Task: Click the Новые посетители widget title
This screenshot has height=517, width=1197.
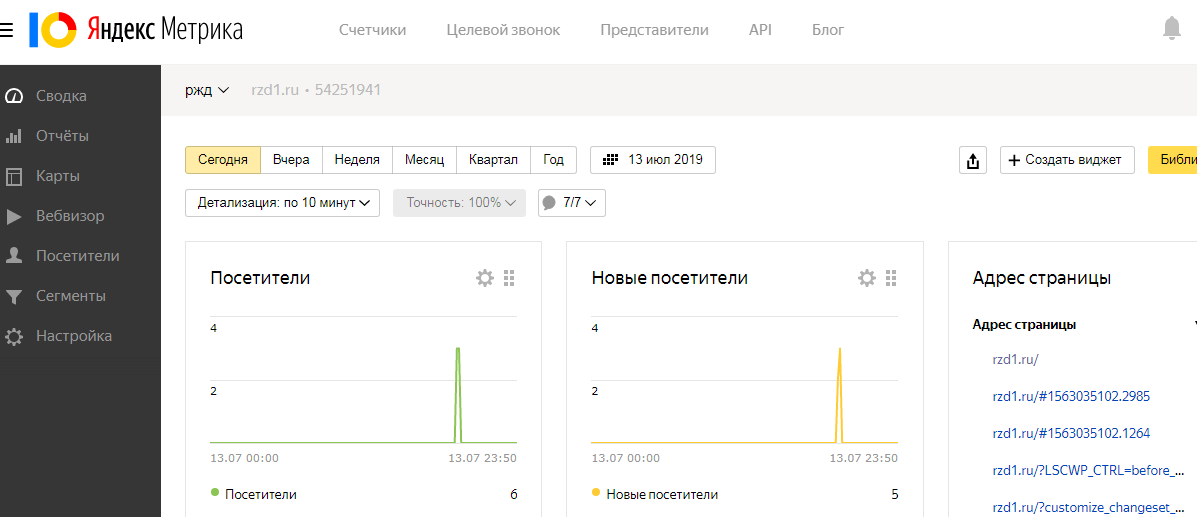Action: click(669, 278)
